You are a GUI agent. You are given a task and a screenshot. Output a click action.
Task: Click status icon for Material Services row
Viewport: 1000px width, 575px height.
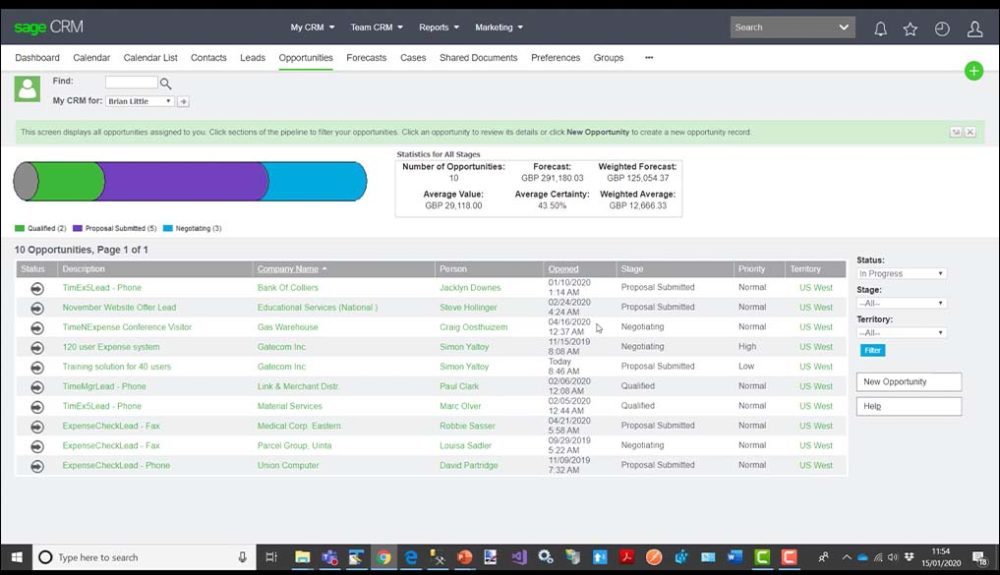[37, 407]
